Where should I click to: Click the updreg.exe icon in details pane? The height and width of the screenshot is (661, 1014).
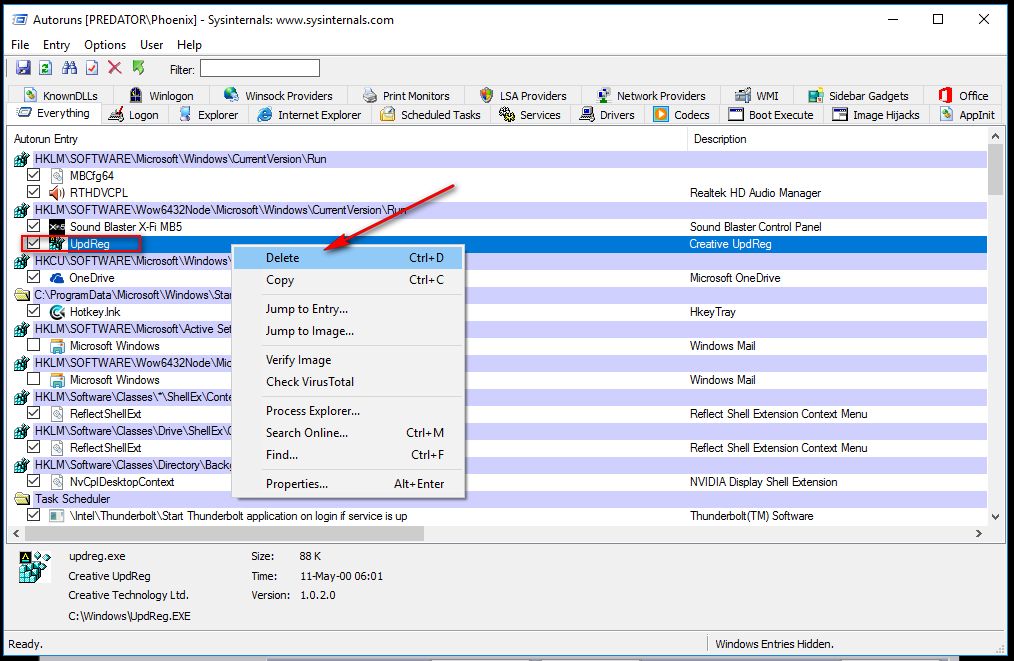click(34, 567)
